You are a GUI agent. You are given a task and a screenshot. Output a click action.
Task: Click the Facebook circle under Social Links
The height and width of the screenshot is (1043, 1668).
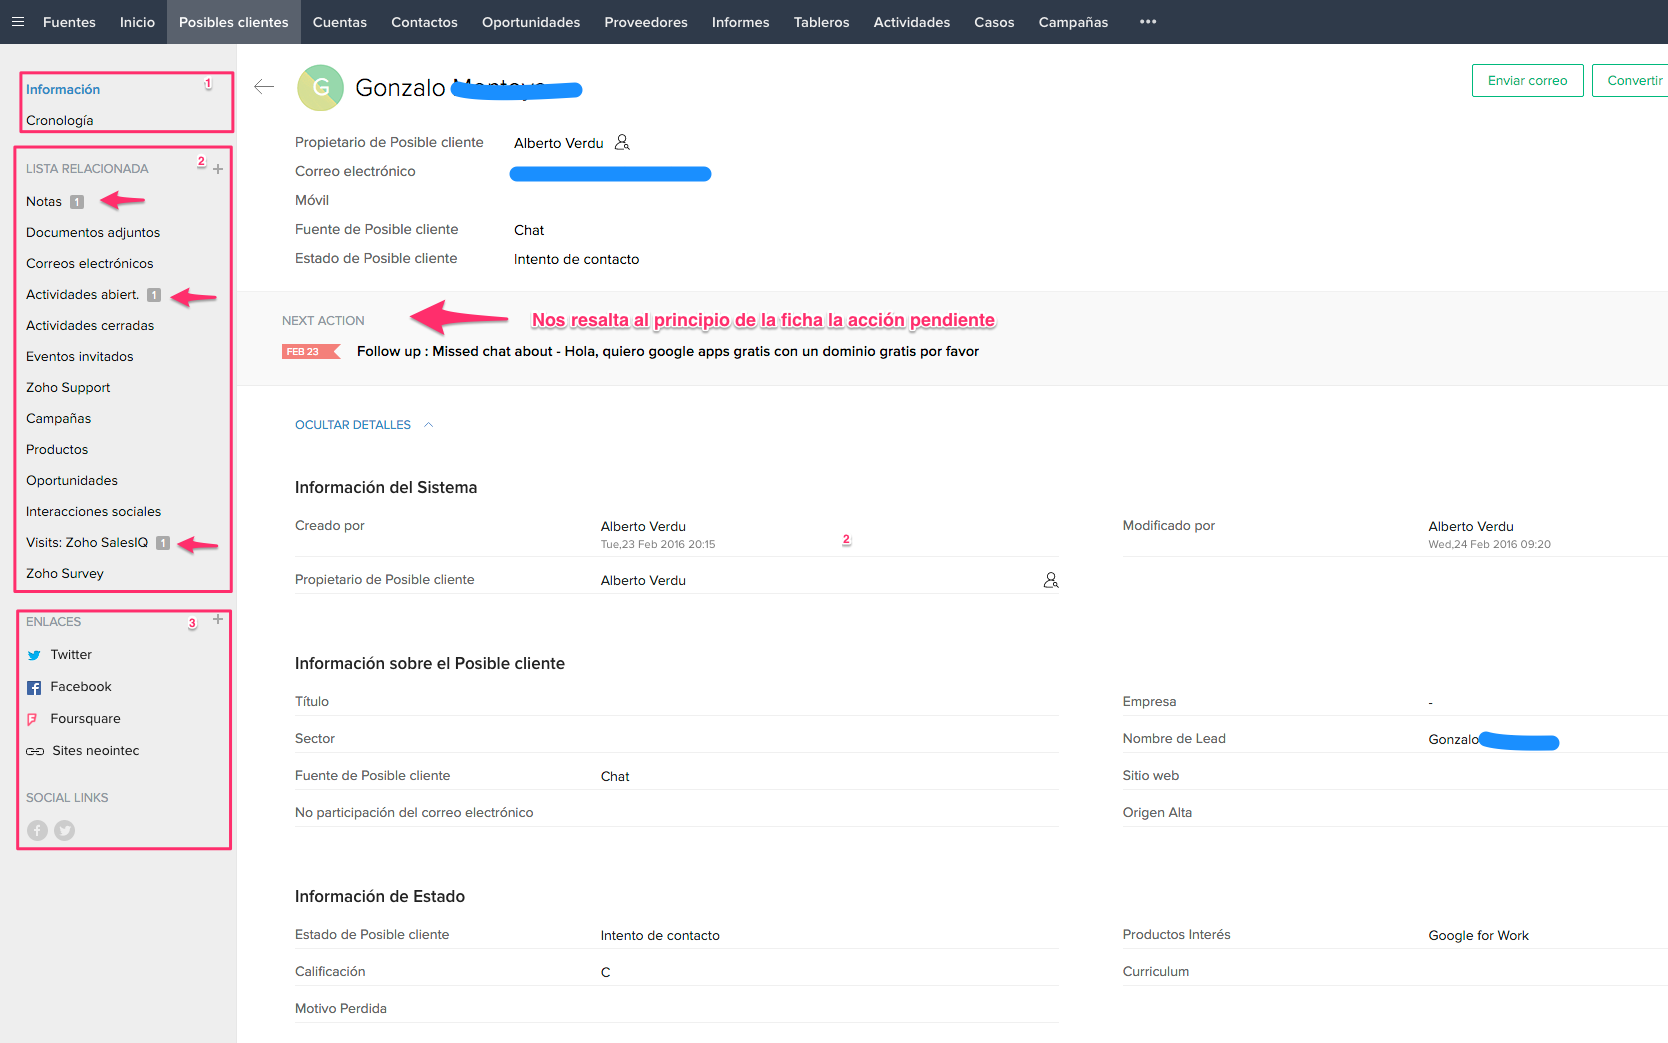(37, 830)
